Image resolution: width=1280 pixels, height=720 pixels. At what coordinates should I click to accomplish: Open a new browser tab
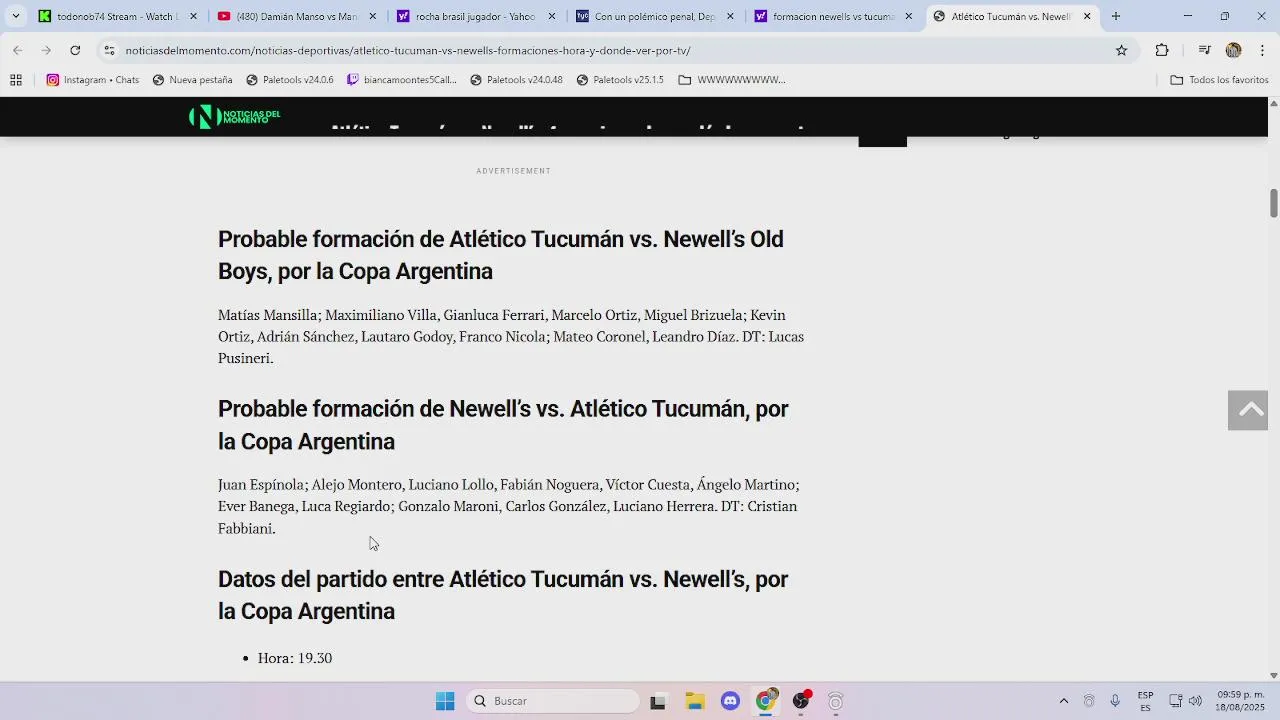tap(1116, 16)
